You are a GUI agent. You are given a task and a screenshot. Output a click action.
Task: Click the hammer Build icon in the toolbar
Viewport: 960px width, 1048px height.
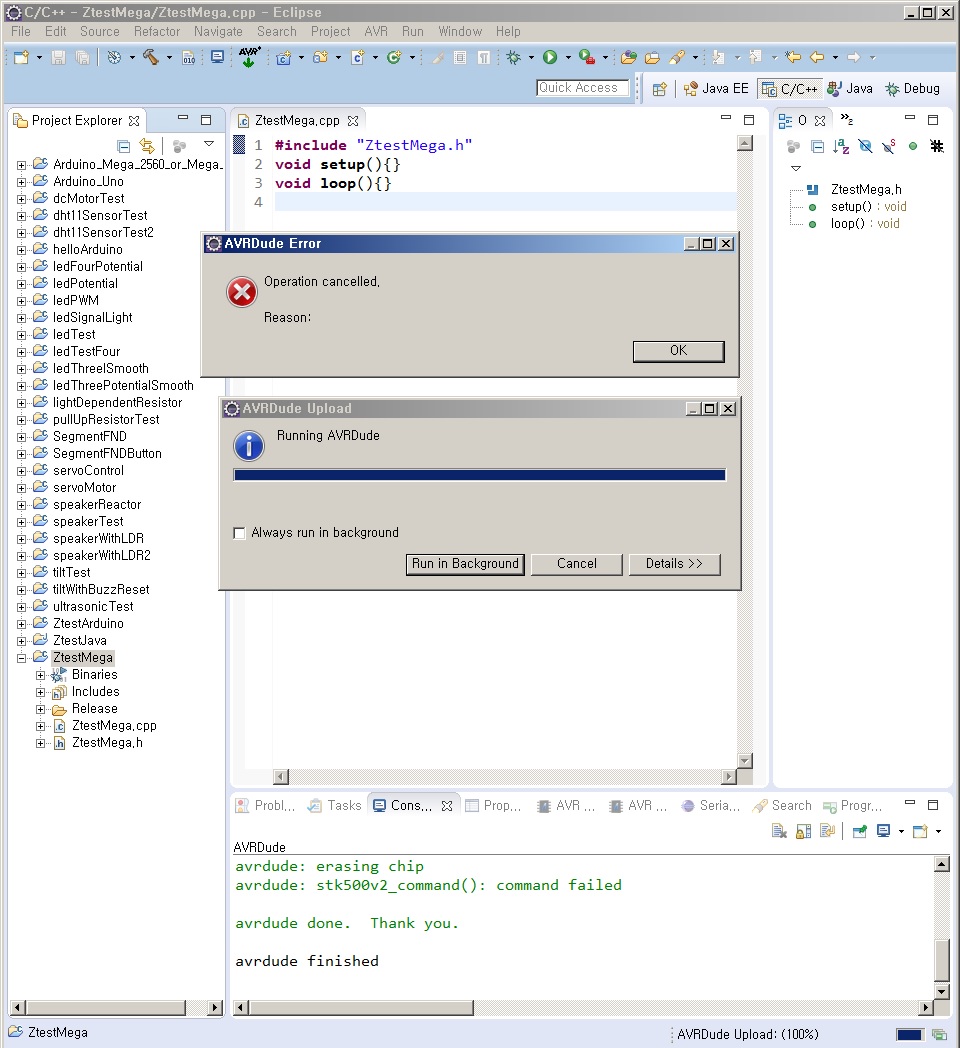click(x=150, y=57)
